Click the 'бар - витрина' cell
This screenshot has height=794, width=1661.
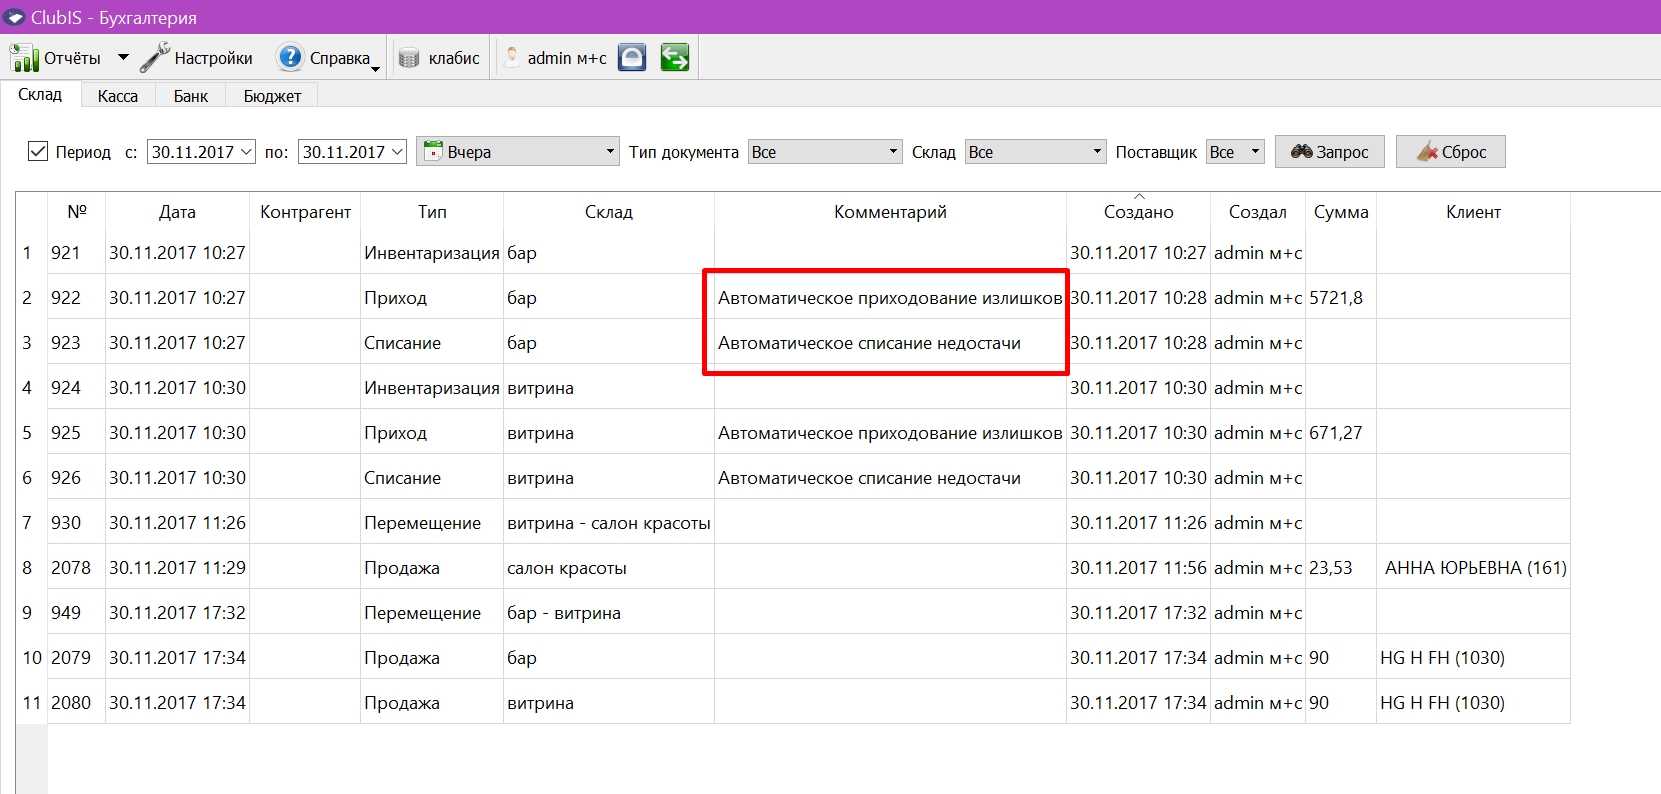point(609,613)
